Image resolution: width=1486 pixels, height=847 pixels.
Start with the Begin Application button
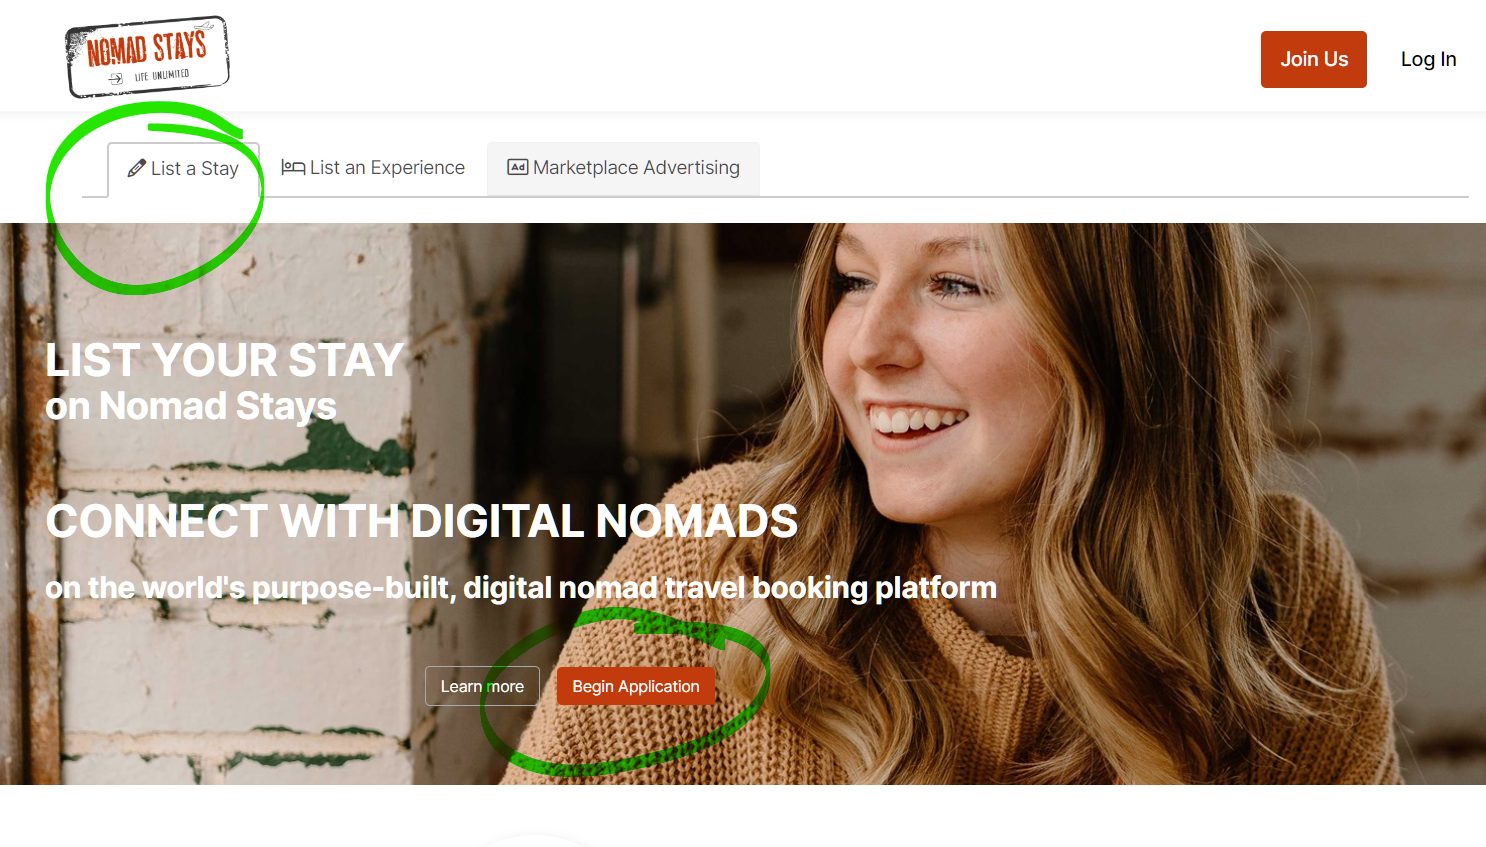click(636, 686)
